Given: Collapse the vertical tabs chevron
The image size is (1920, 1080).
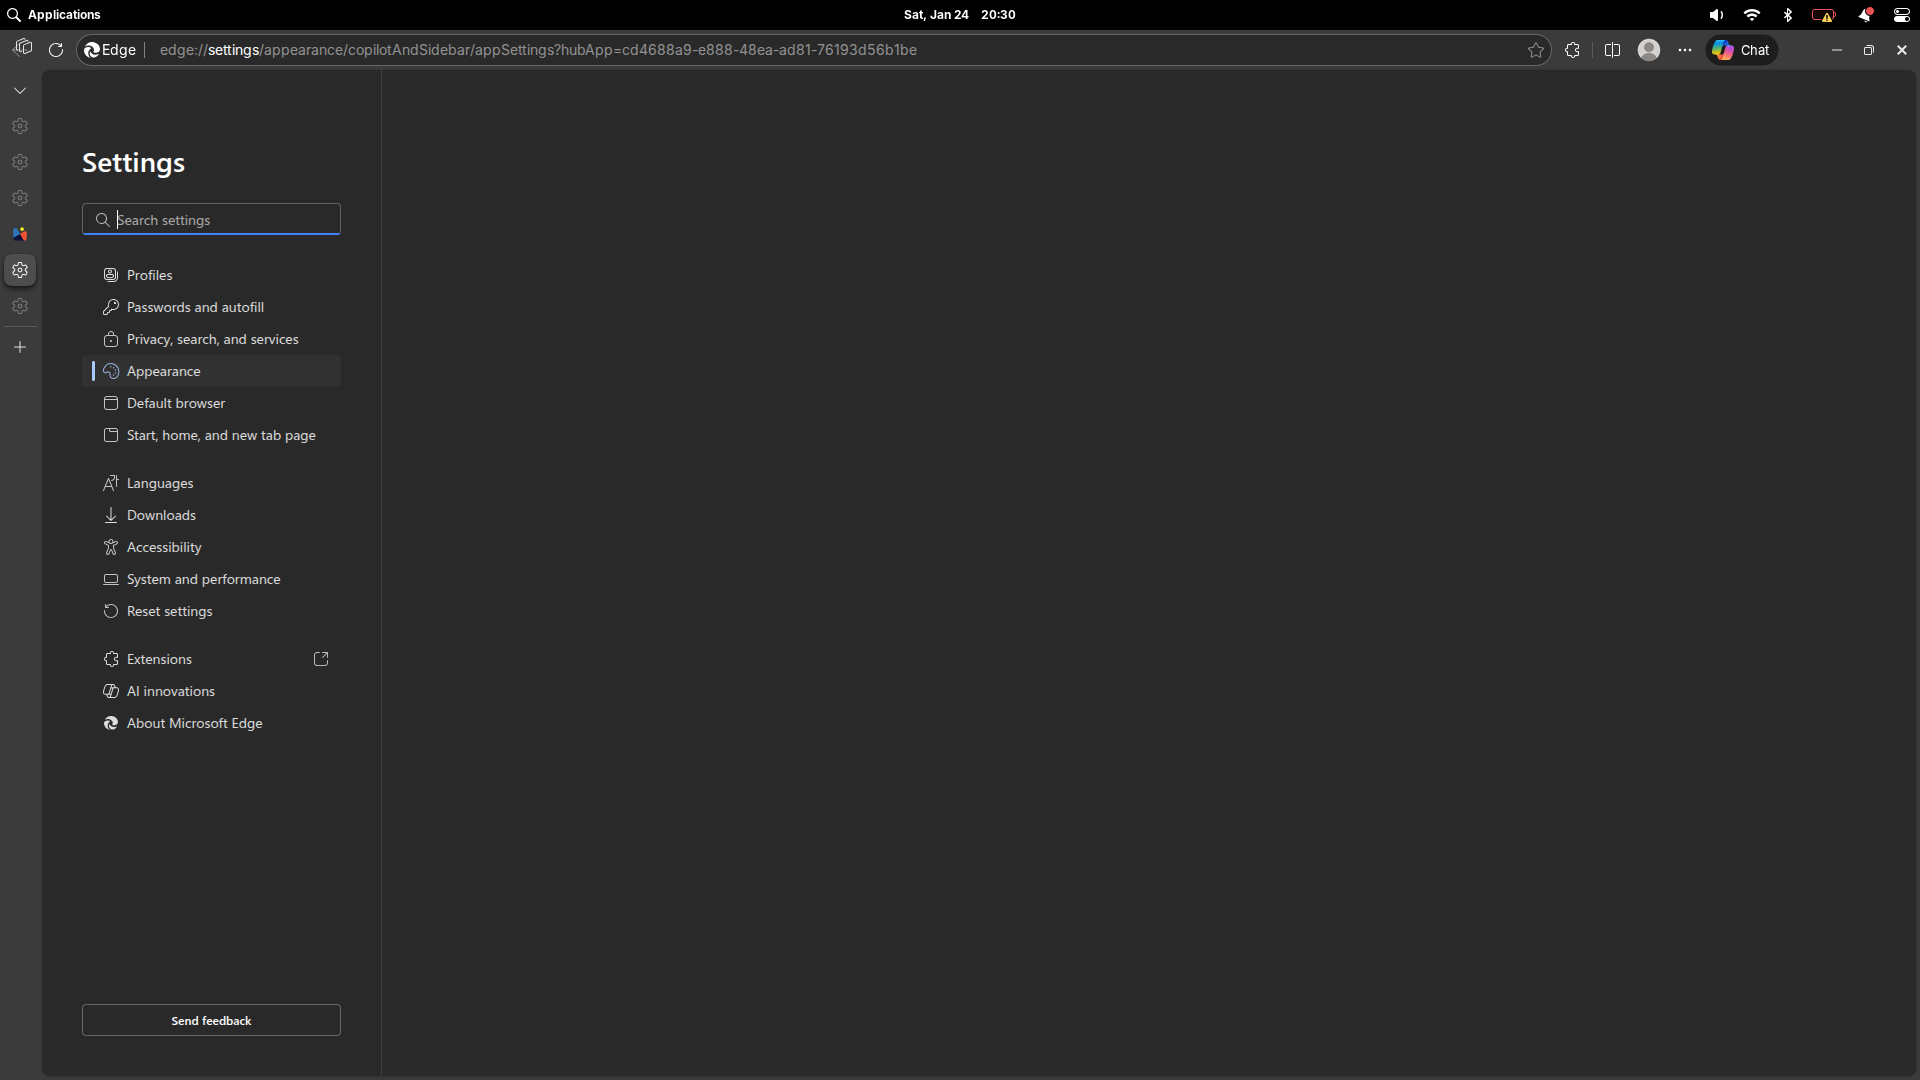Looking at the screenshot, I should [20, 90].
